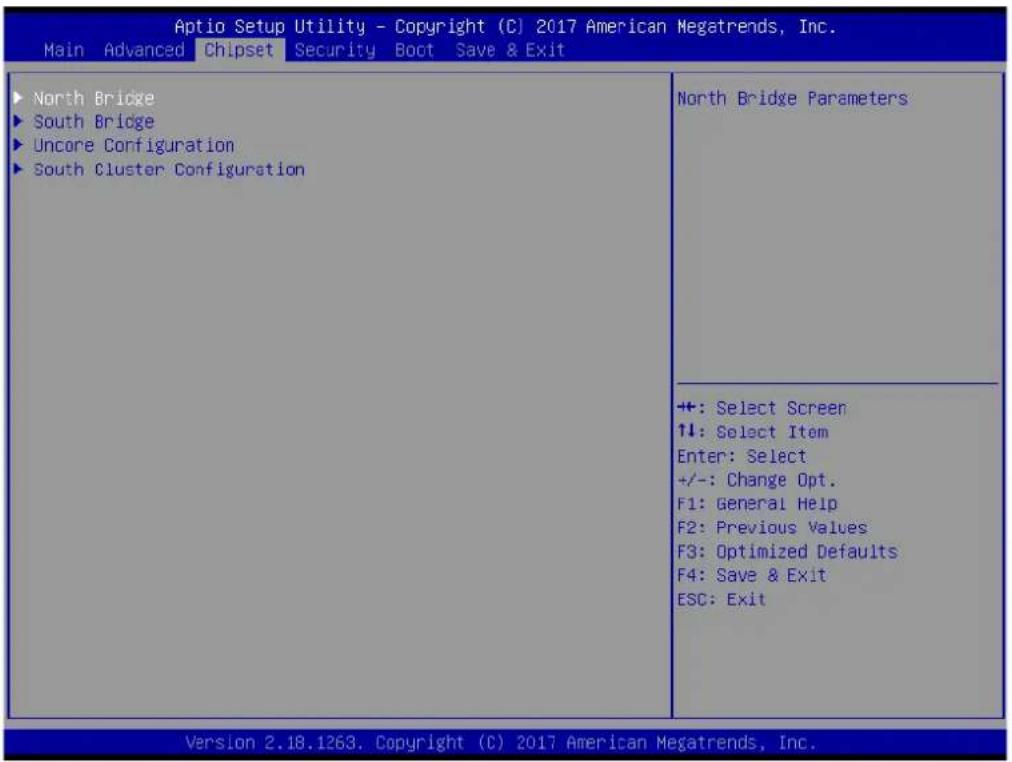The height and width of the screenshot is (762, 1012).
Task: Switch to Save & Exit tab
Action: tap(510, 50)
